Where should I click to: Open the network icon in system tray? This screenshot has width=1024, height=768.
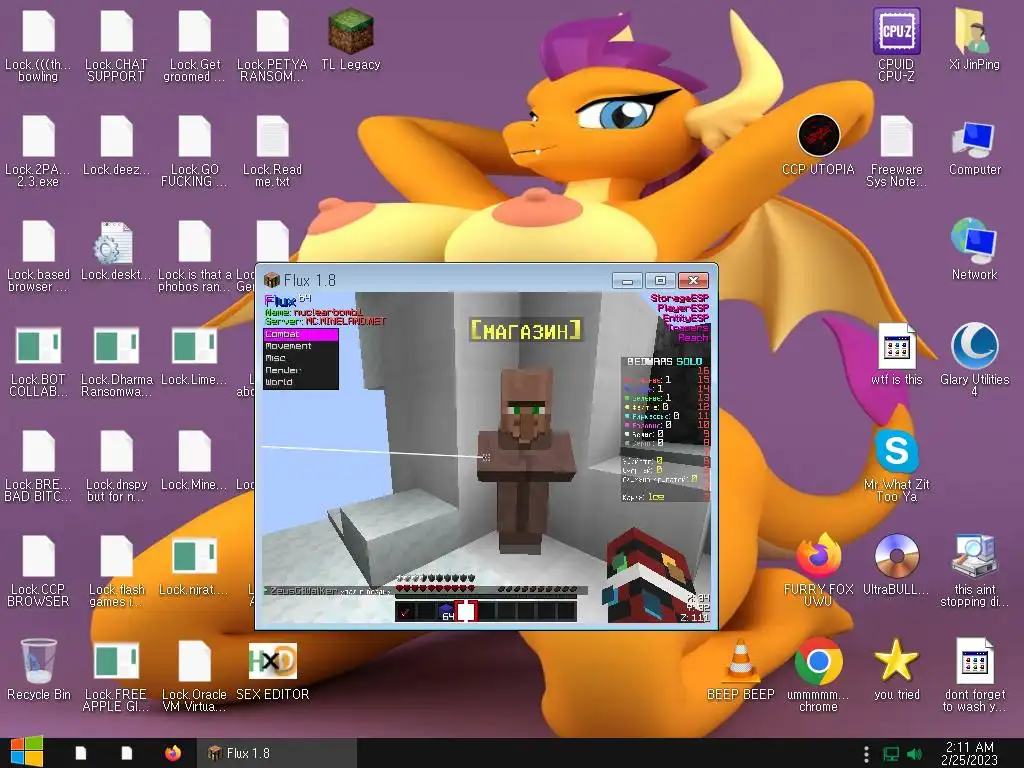891,754
